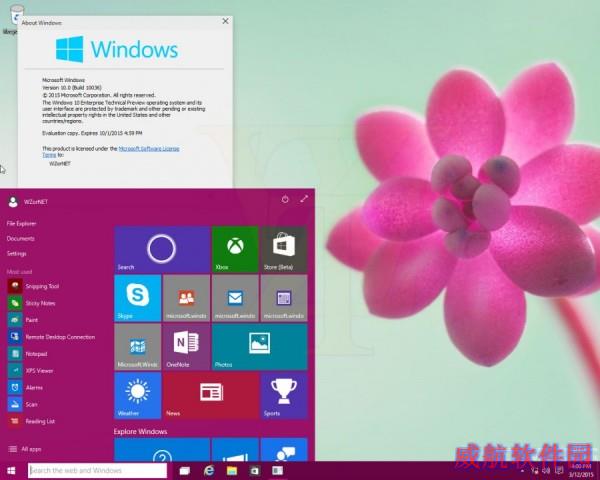Open the Recycle Bin desktop icon

(x=15, y=18)
